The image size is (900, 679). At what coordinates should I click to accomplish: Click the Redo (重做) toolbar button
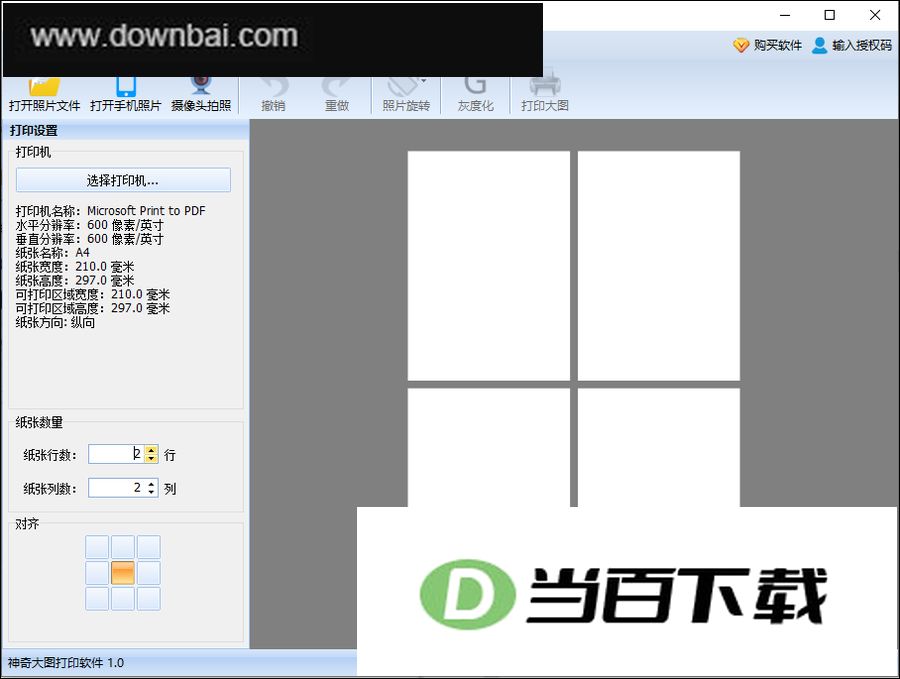click(337, 95)
